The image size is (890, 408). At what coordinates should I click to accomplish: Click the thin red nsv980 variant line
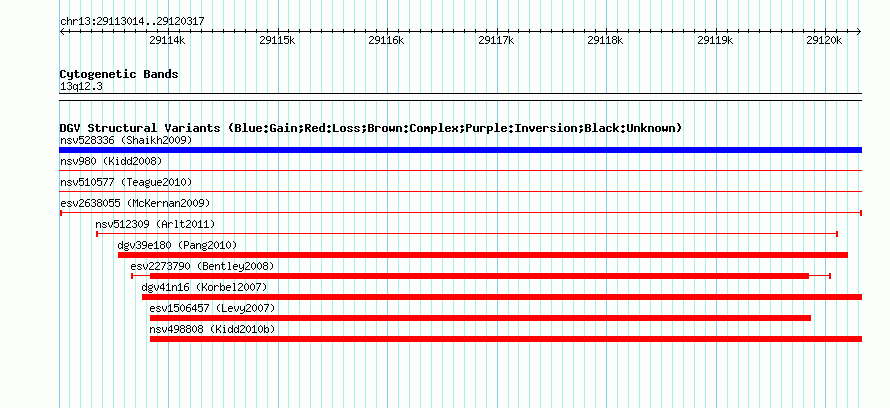tap(460, 170)
